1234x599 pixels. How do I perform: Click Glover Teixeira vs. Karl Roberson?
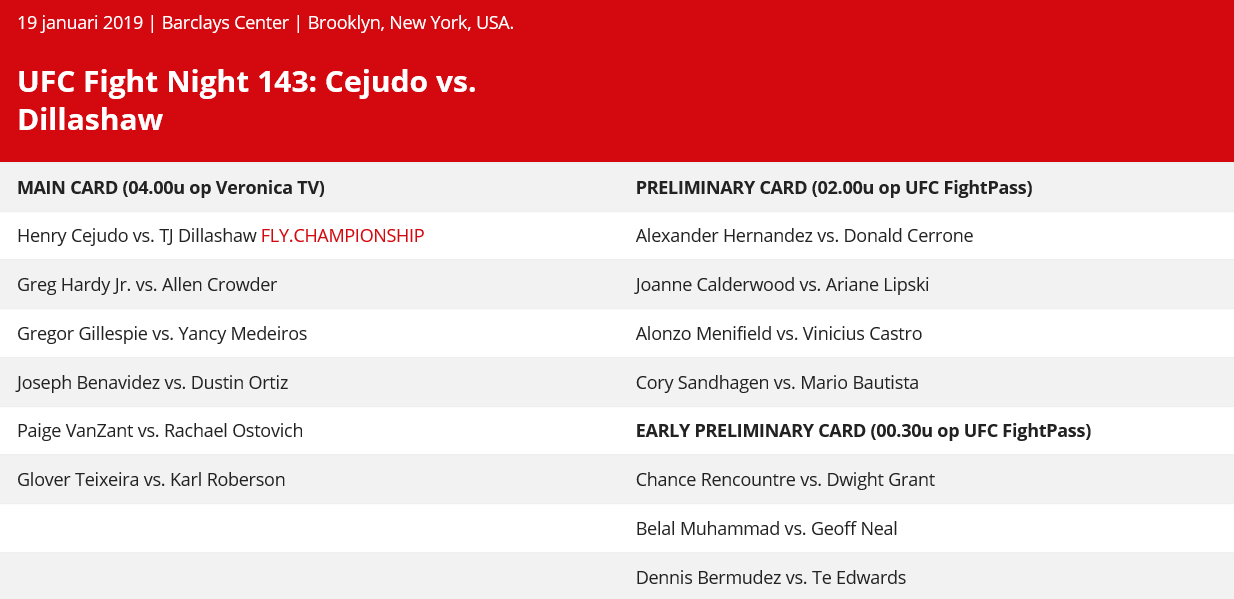(x=151, y=480)
